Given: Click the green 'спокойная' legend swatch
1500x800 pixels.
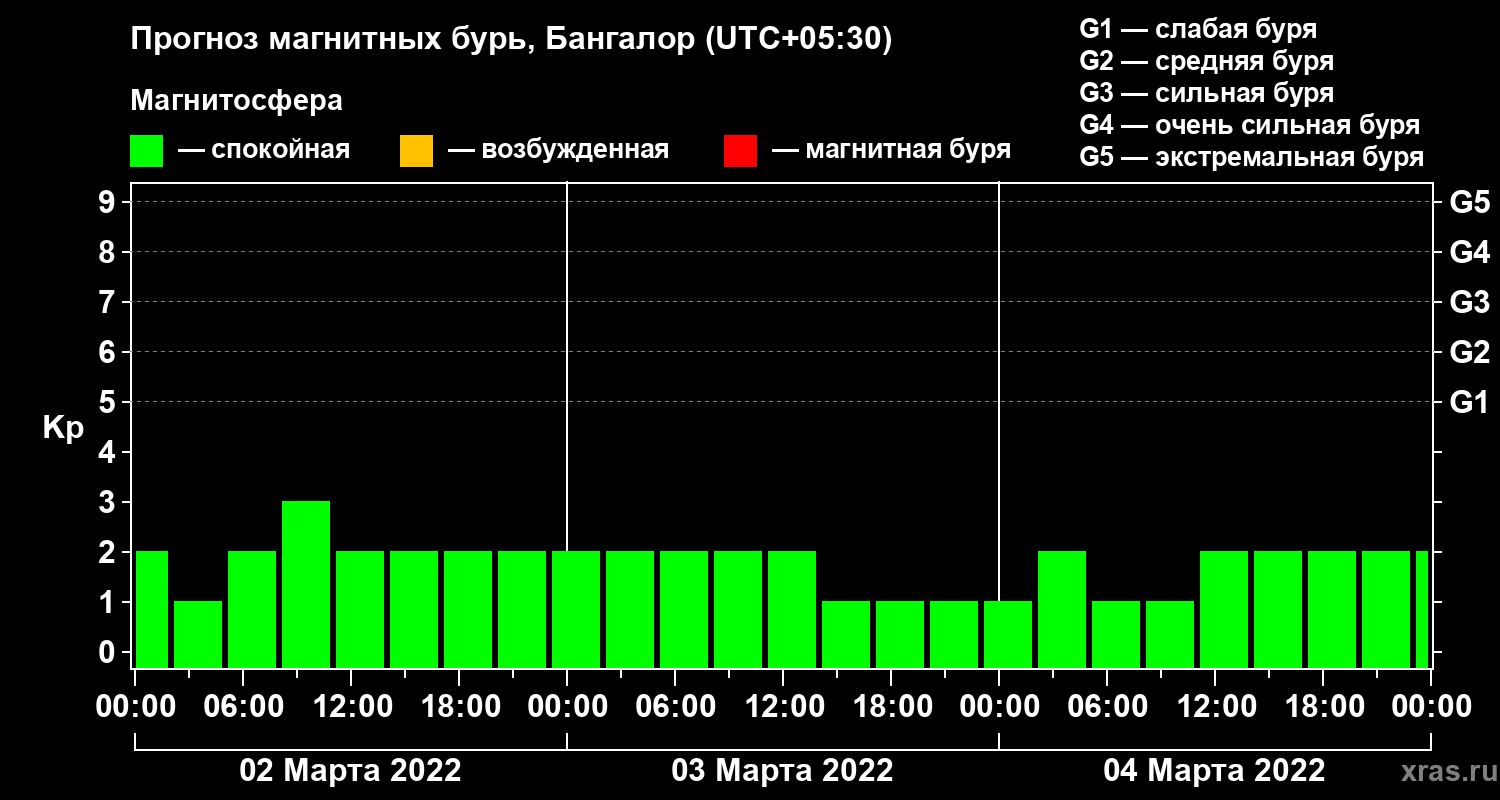Looking at the screenshot, I should pyautogui.click(x=146, y=151).
